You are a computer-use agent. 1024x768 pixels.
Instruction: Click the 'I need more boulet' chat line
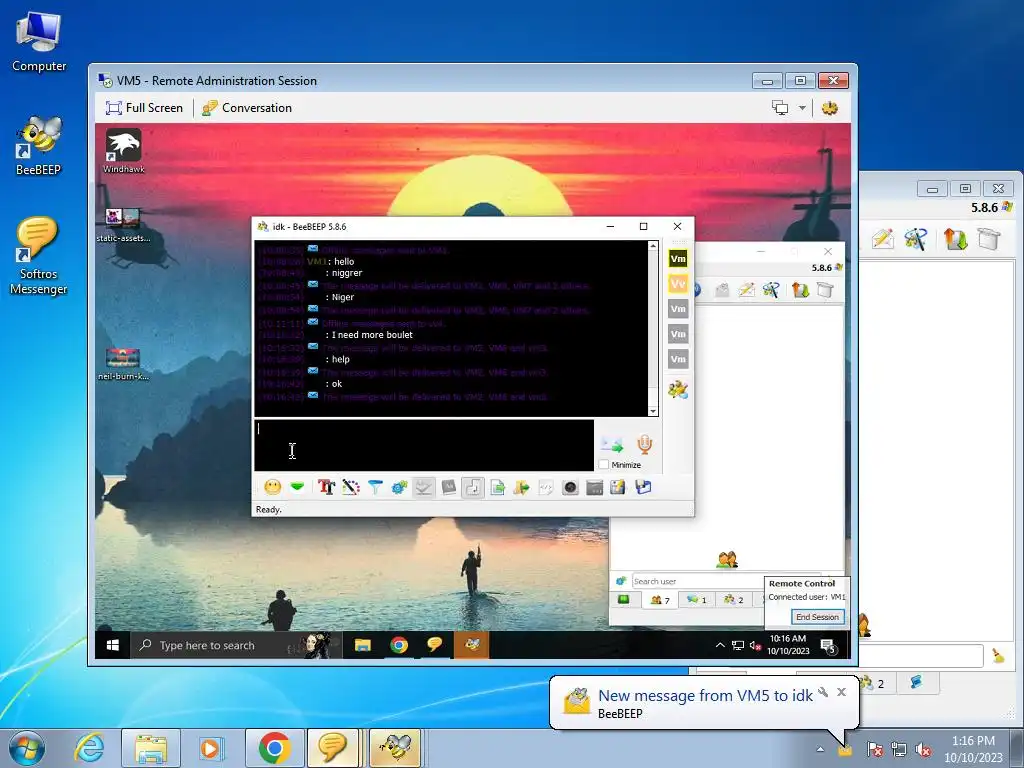pos(372,335)
